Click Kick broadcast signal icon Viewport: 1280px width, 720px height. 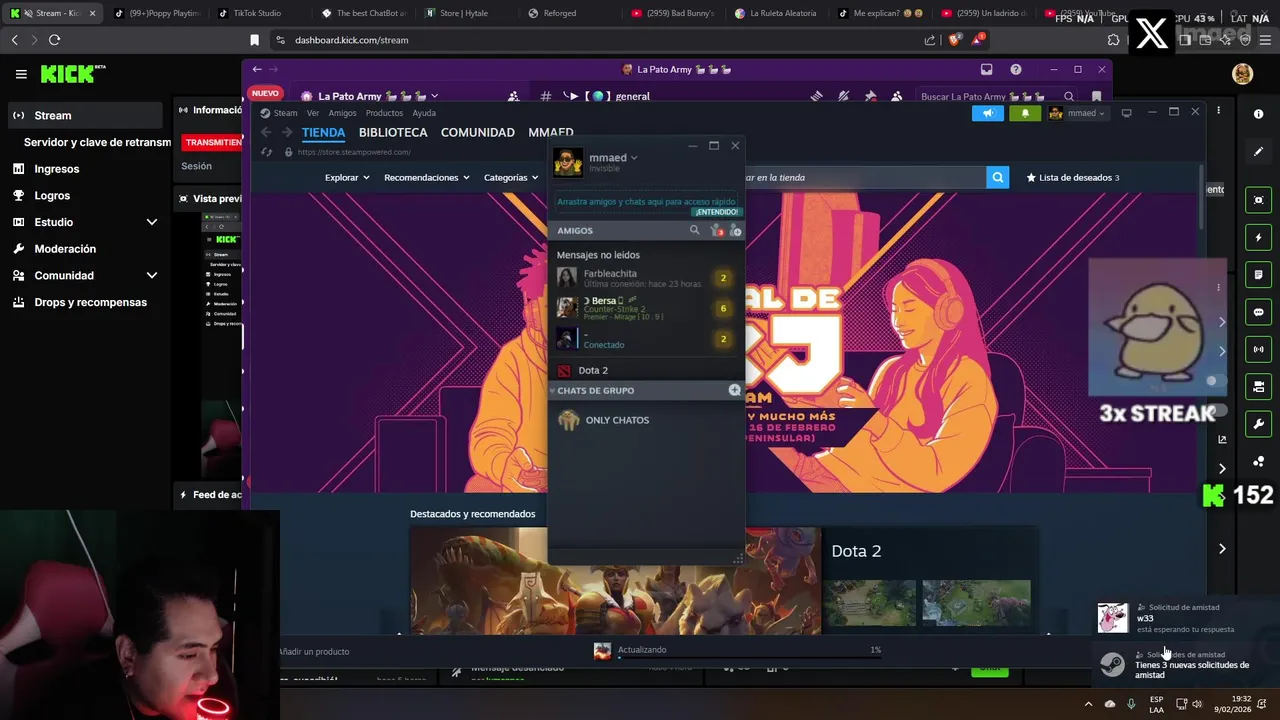(x=1258, y=349)
